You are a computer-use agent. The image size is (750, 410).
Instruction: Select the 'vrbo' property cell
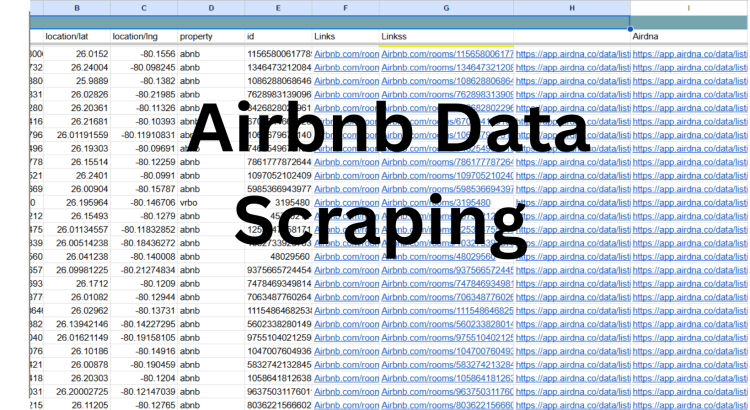[x=211, y=202]
